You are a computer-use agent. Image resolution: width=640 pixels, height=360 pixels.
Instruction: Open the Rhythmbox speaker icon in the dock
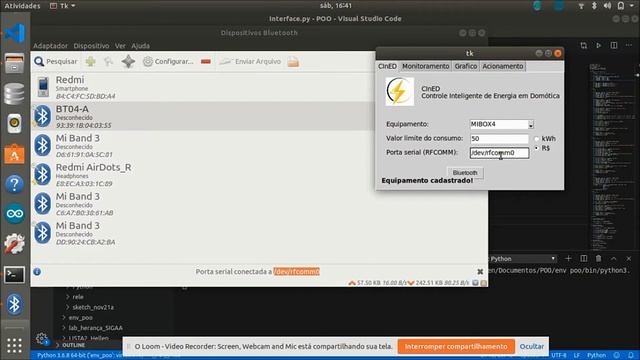coord(15,123)
